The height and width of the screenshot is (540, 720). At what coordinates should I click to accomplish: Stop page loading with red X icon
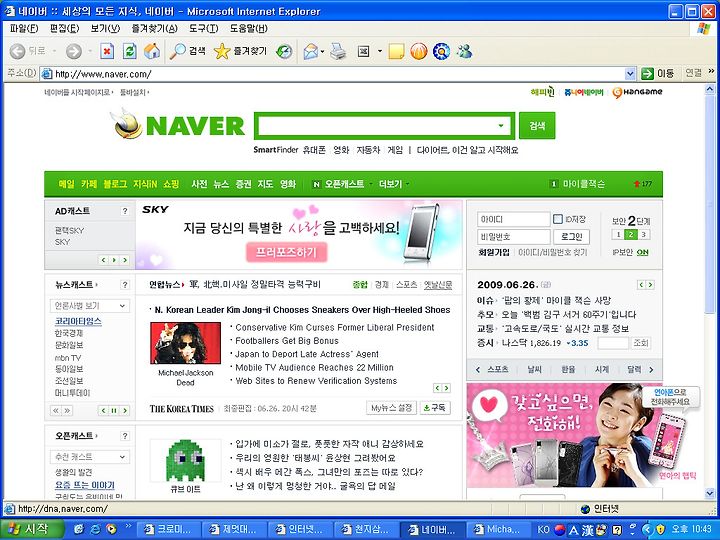click(x=107, y=51)
